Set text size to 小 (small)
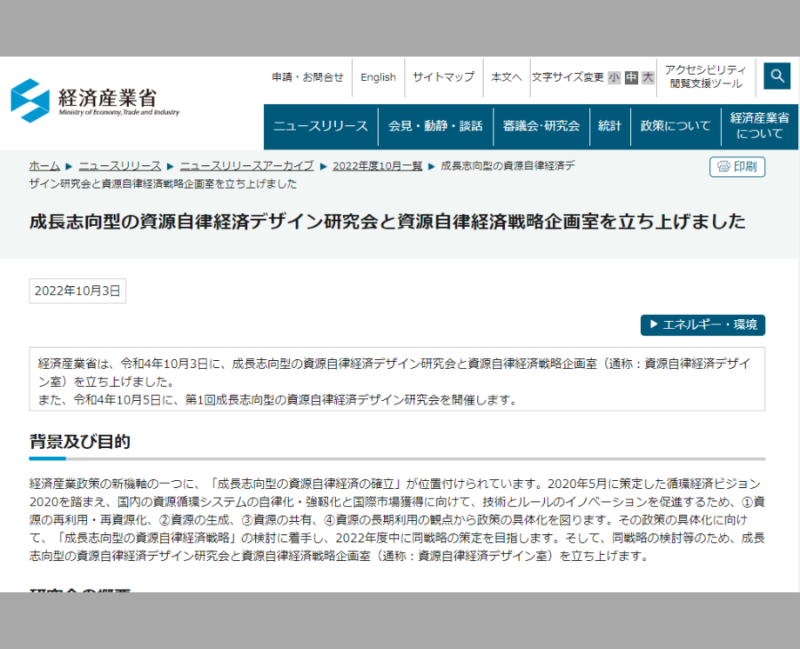This screenshot has height=649, width=800. (614, 78)
